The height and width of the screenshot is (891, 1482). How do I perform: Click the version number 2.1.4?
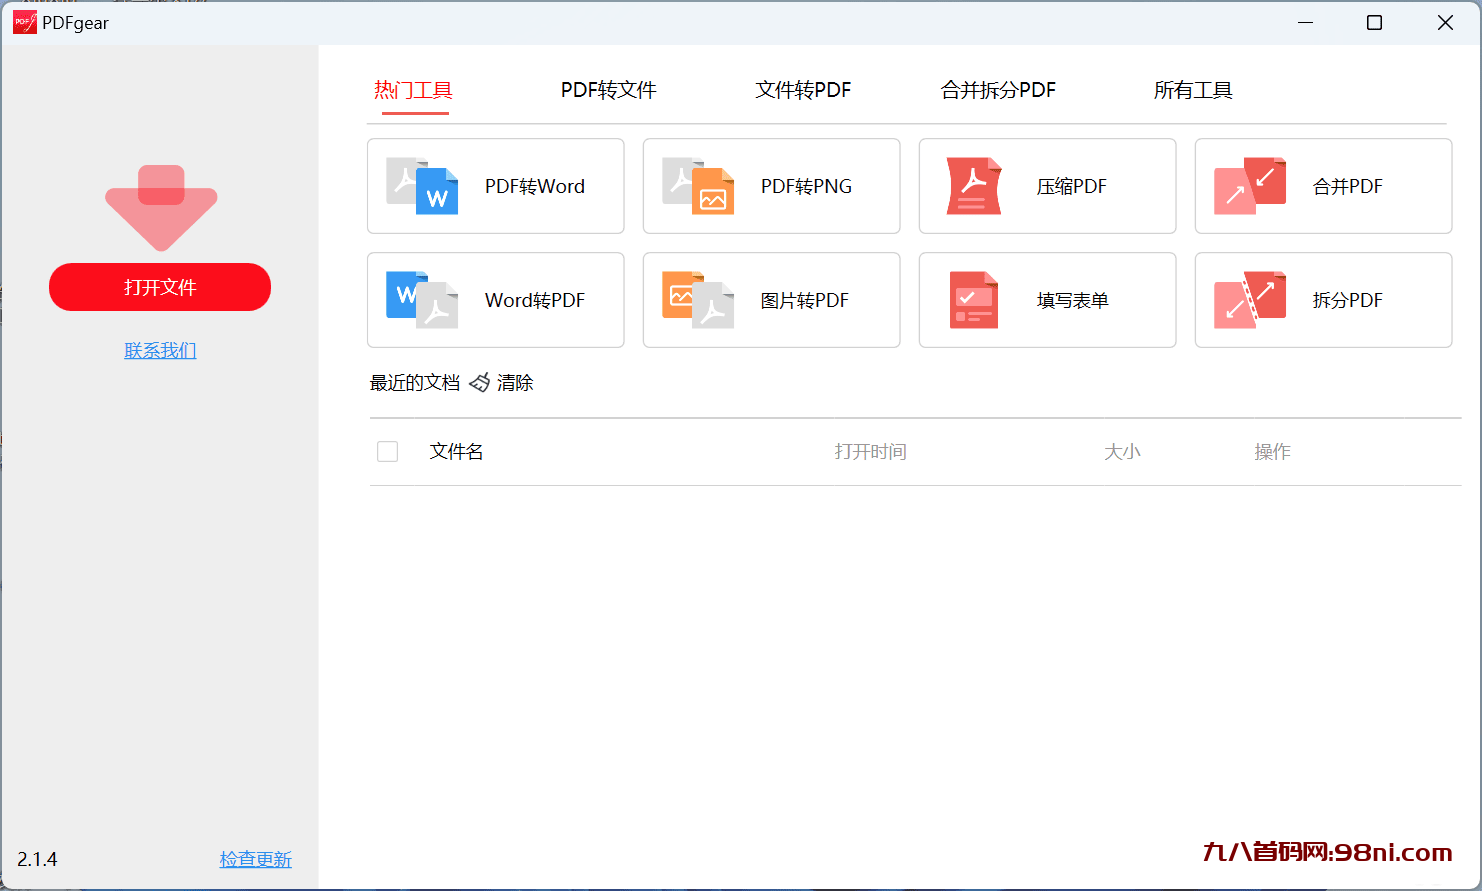pos(37,859)
